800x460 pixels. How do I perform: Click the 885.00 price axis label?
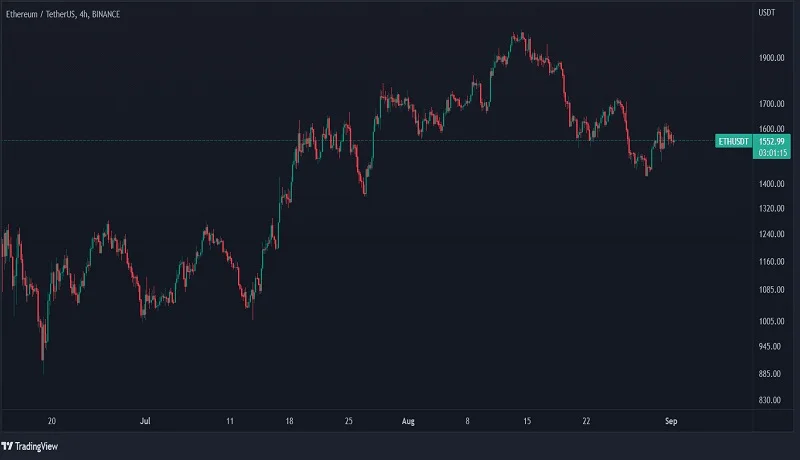770,374
